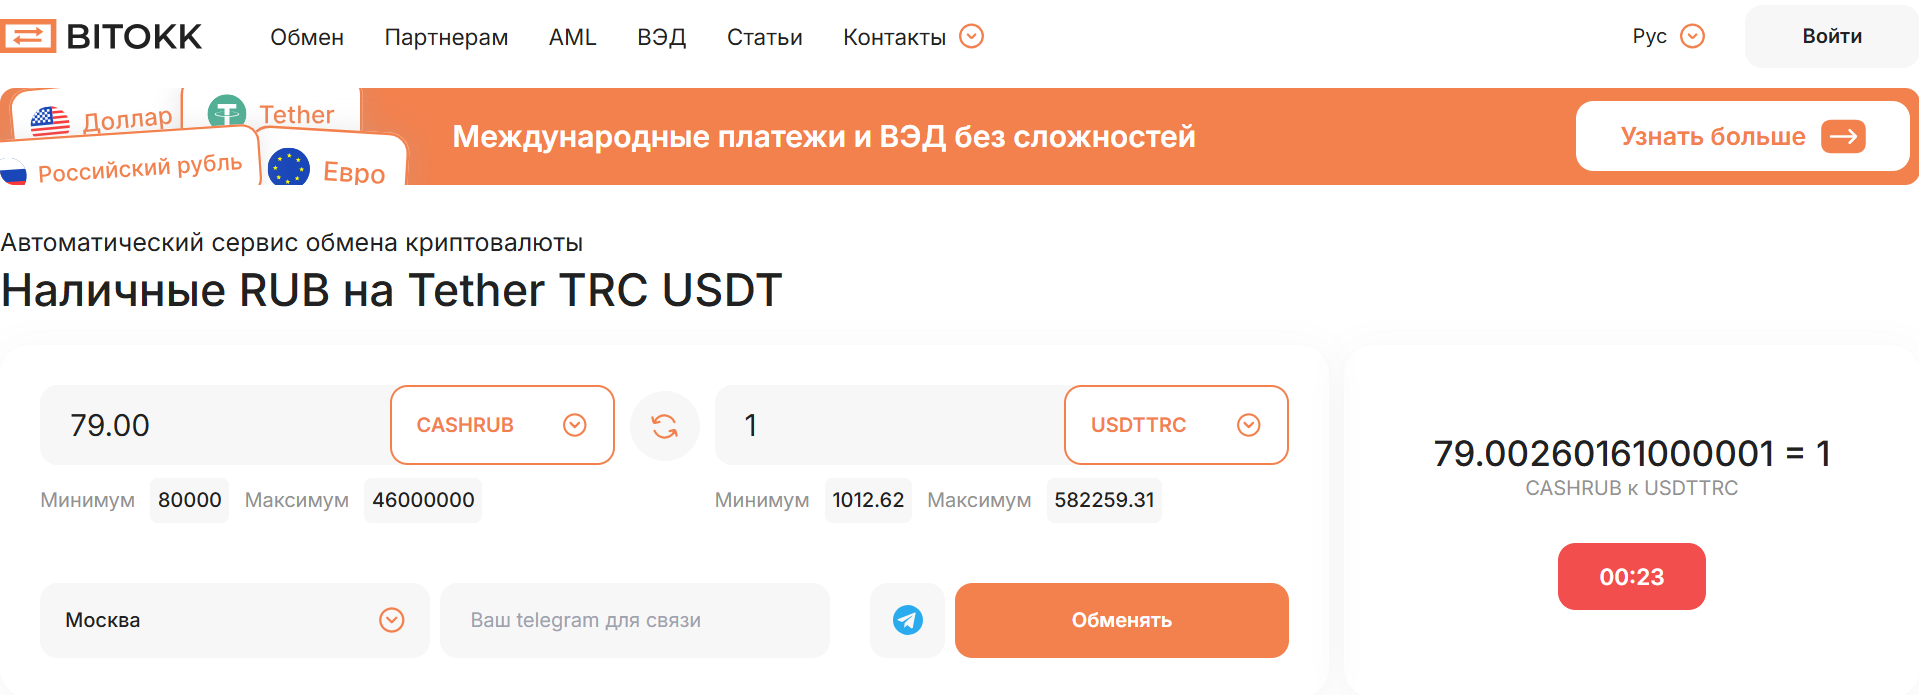Select the Статьи menu item

[x=764, y=37]
